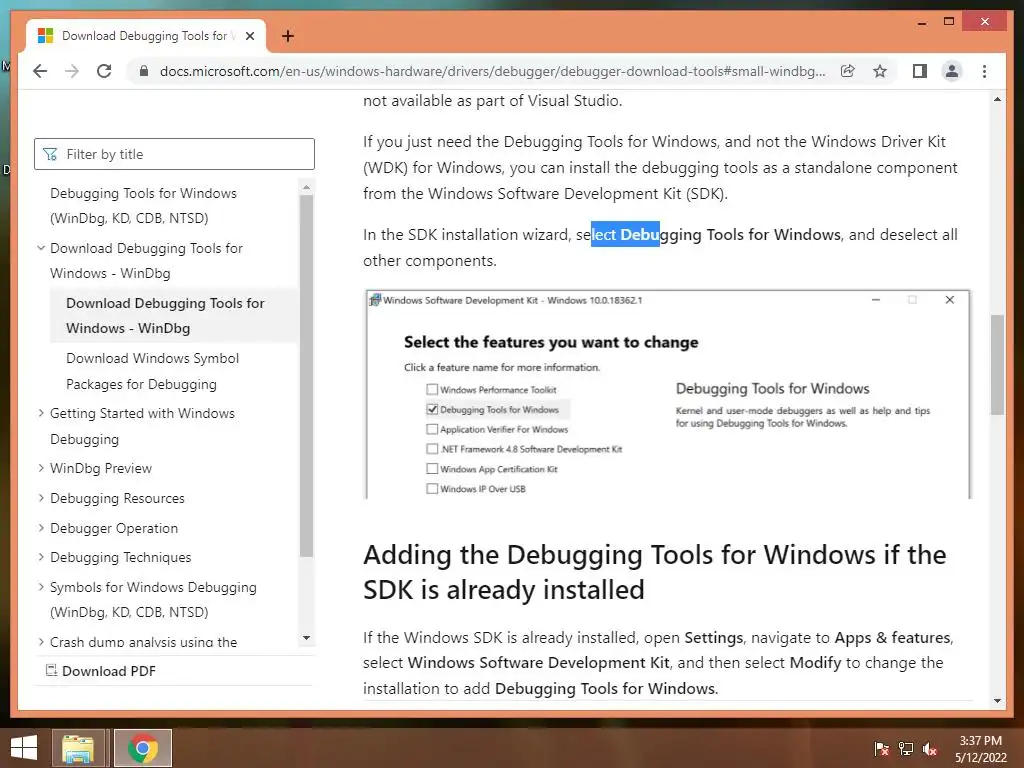Viewport: 1024px width, 768px height.
Task: Minimize the Chrome window
Action: tap(922, 22)
